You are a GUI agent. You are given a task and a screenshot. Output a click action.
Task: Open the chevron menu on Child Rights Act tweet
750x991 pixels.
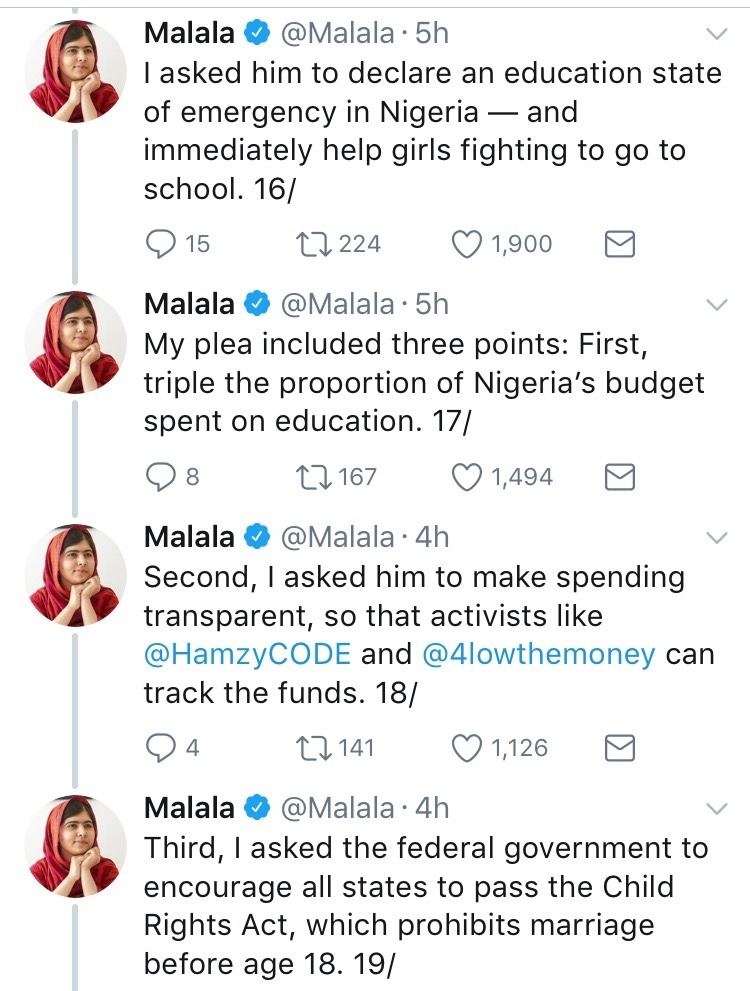[x=717, y=808]
